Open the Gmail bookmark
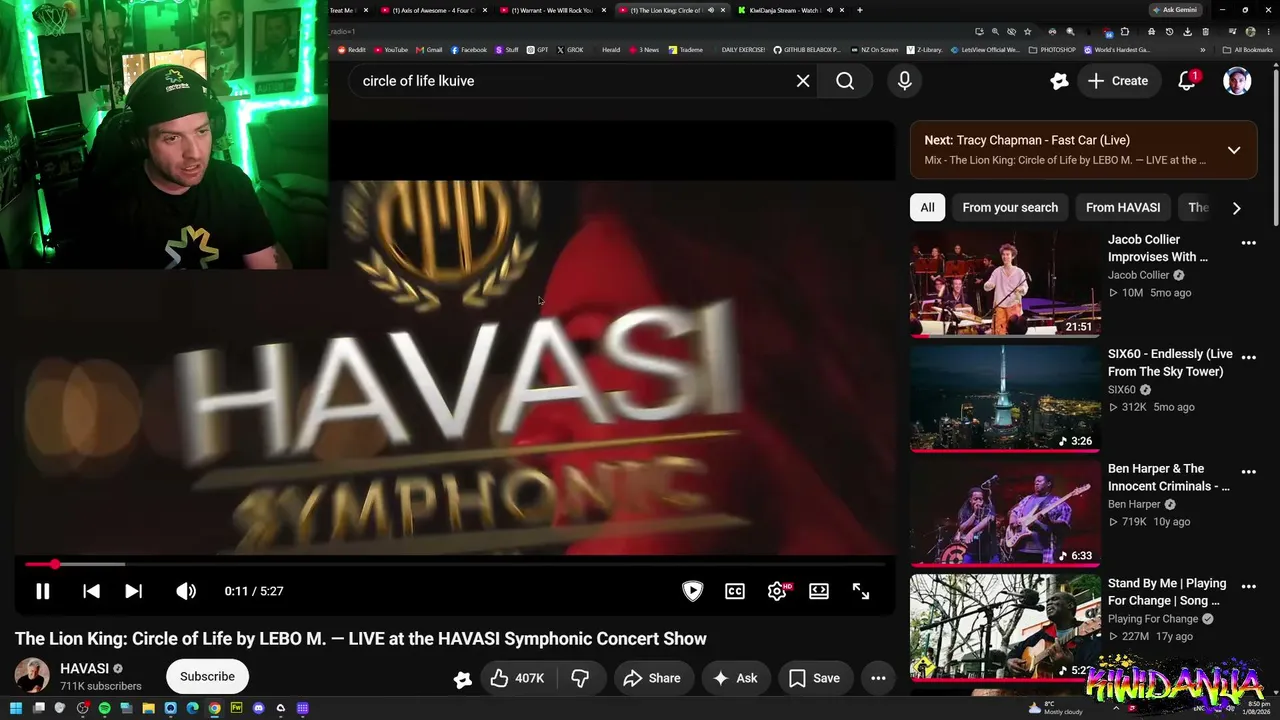 pos(430,49)
